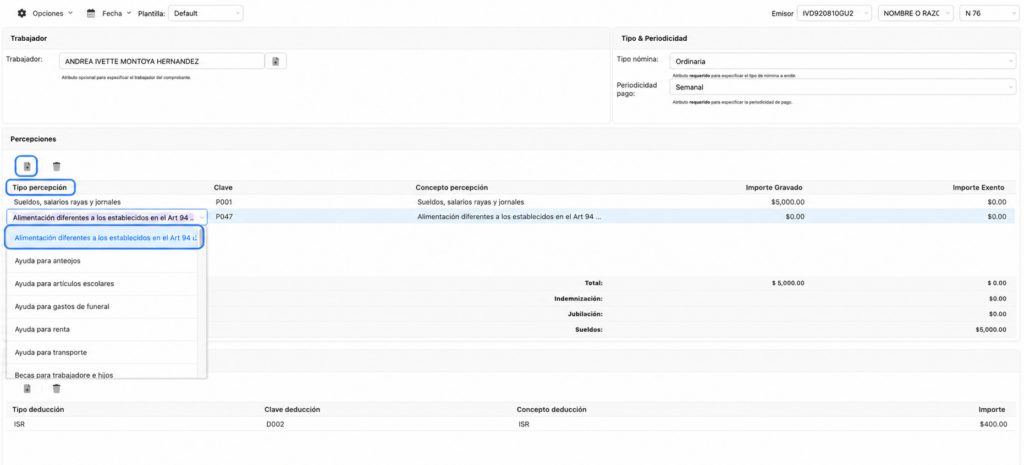Image resolution: width=1024 pixels, height=465 pixels.
Task: Click the Importe Gravado column header
Action: click(x=775, y=187)
